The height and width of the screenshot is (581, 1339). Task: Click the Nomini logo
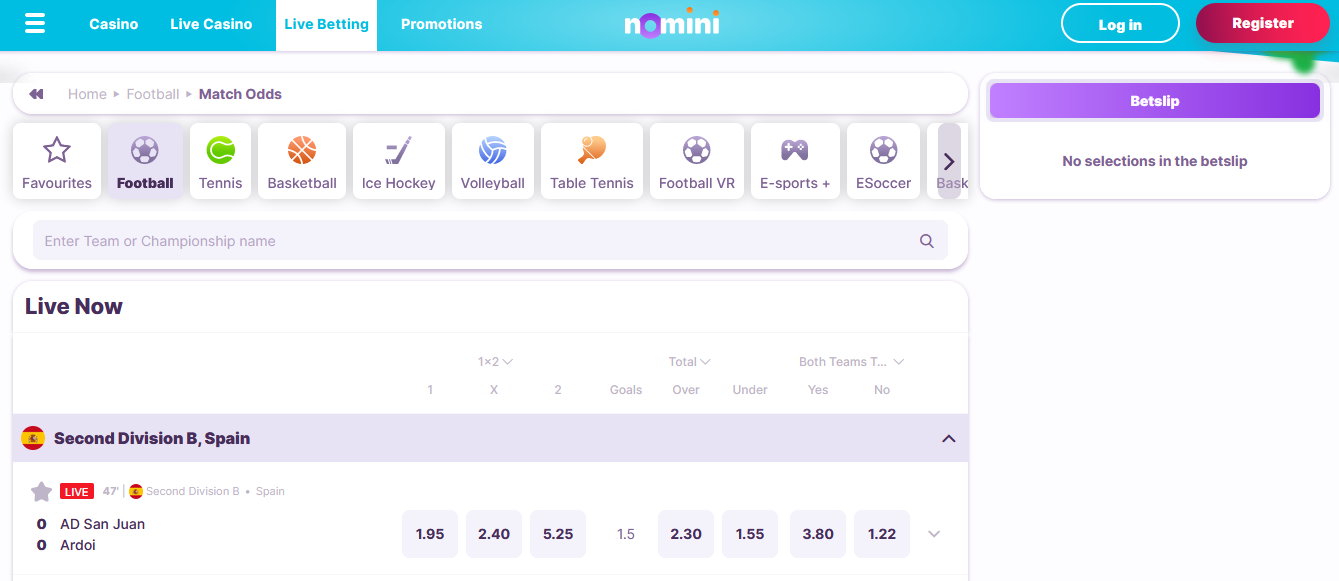click(x=672, y=23)
